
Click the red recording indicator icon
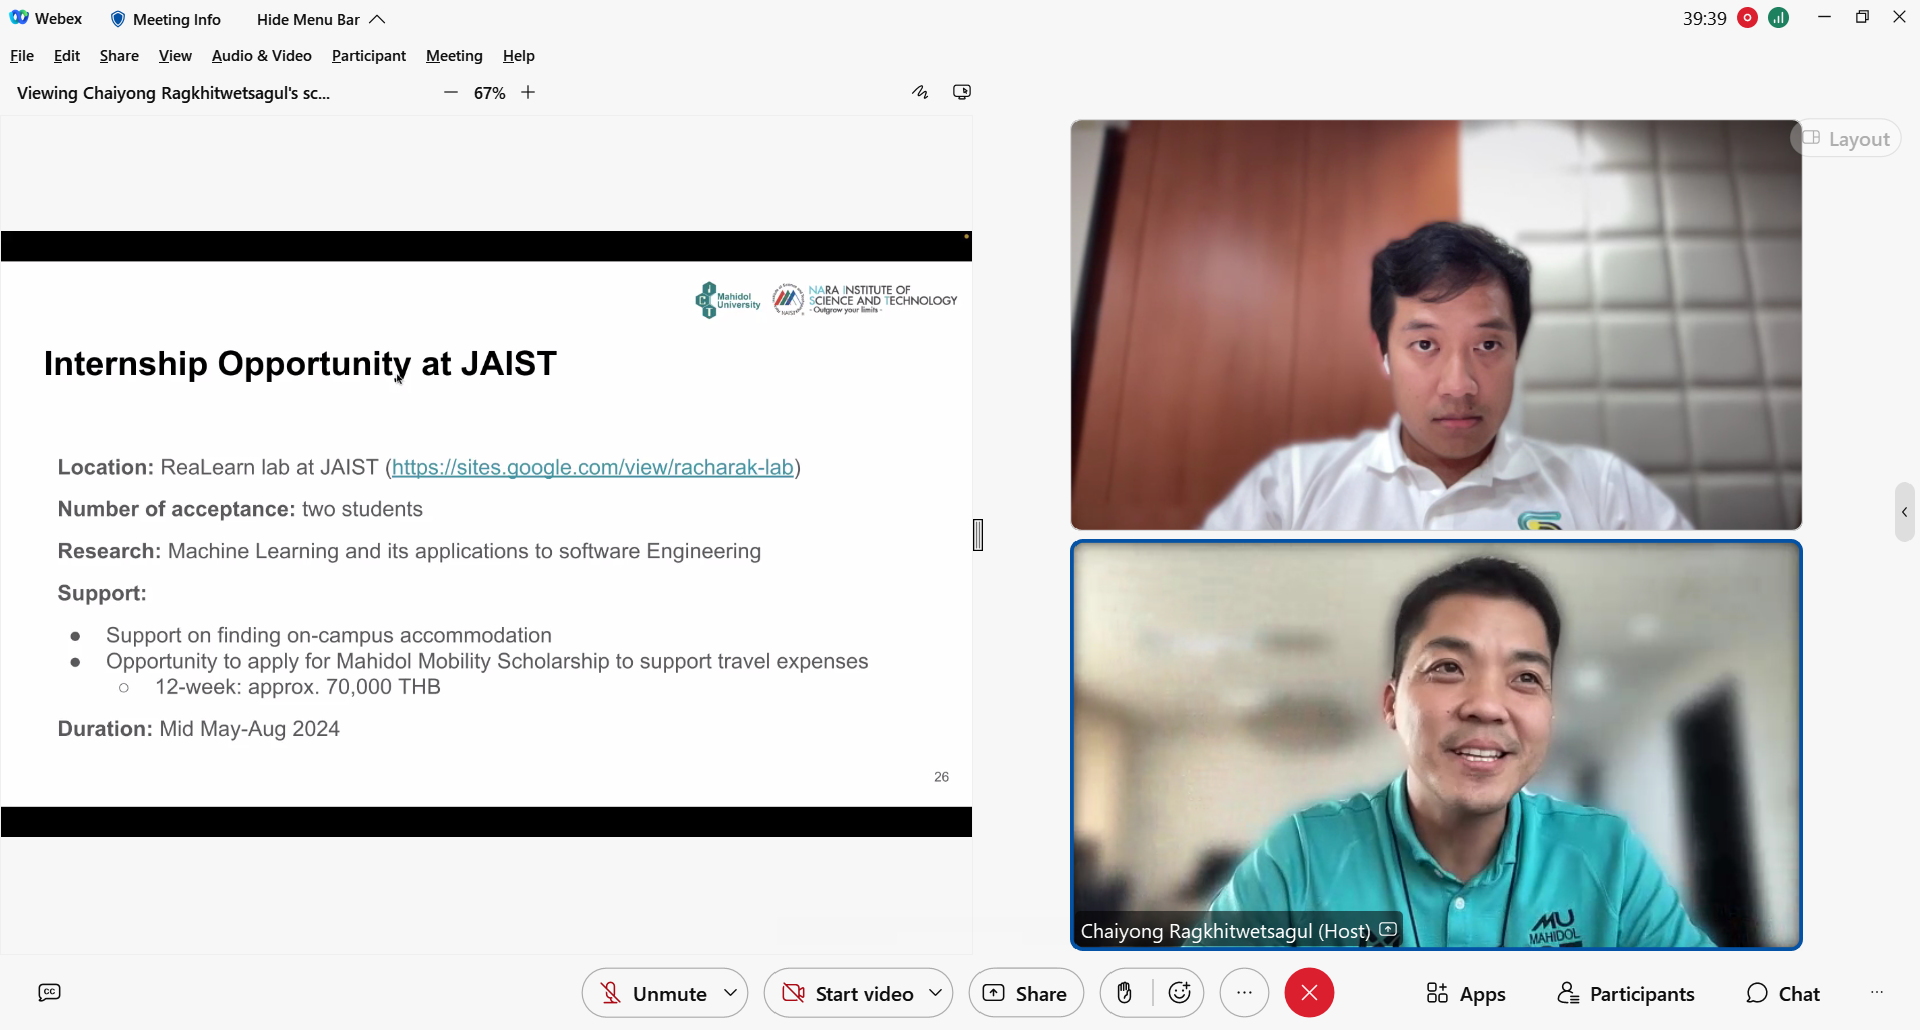click(x=1748, y=18)
